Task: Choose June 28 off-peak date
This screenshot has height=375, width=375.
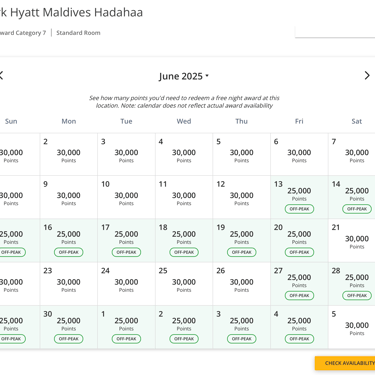Action: [x=352, y=284]
